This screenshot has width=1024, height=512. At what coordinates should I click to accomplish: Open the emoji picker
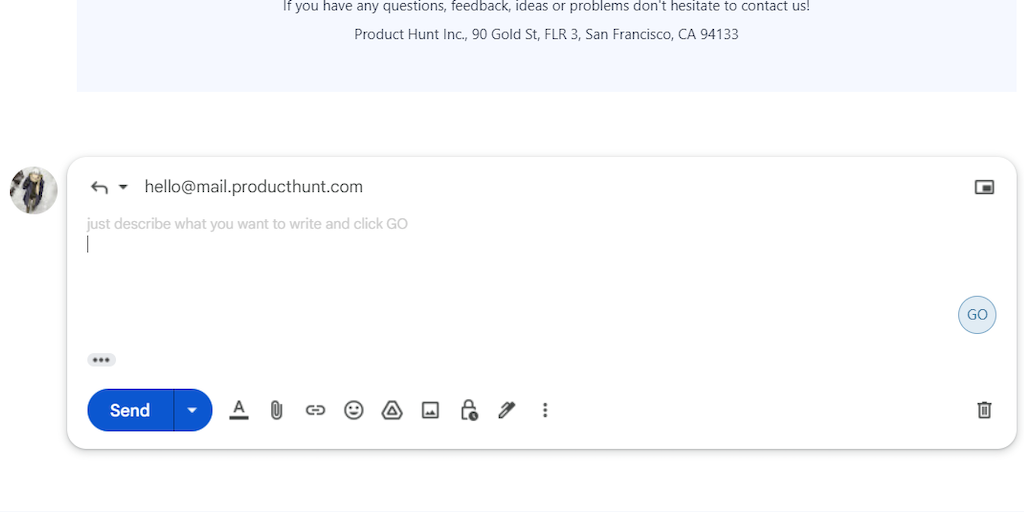pyautogui.click(x=354, y=410)
